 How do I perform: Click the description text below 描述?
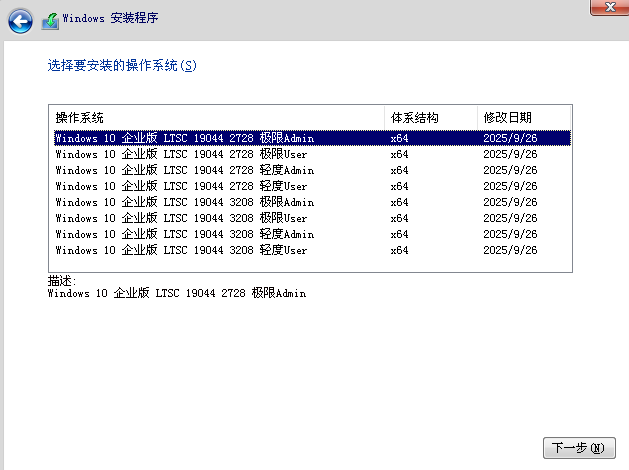[177, 294]
